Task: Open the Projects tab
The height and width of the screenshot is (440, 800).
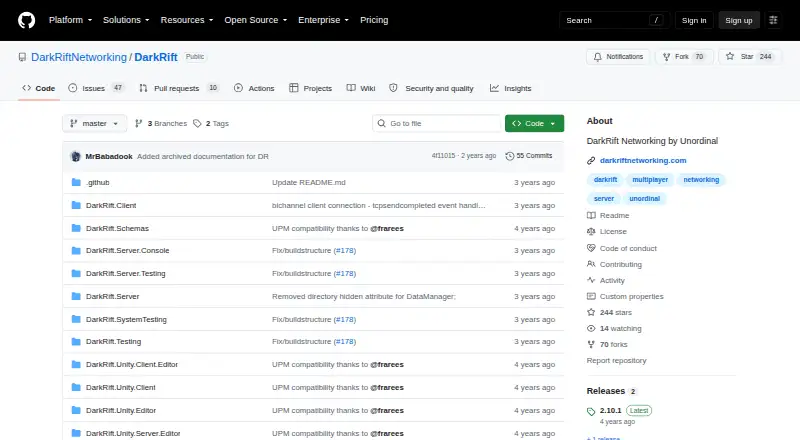Action: coord(310,88)
